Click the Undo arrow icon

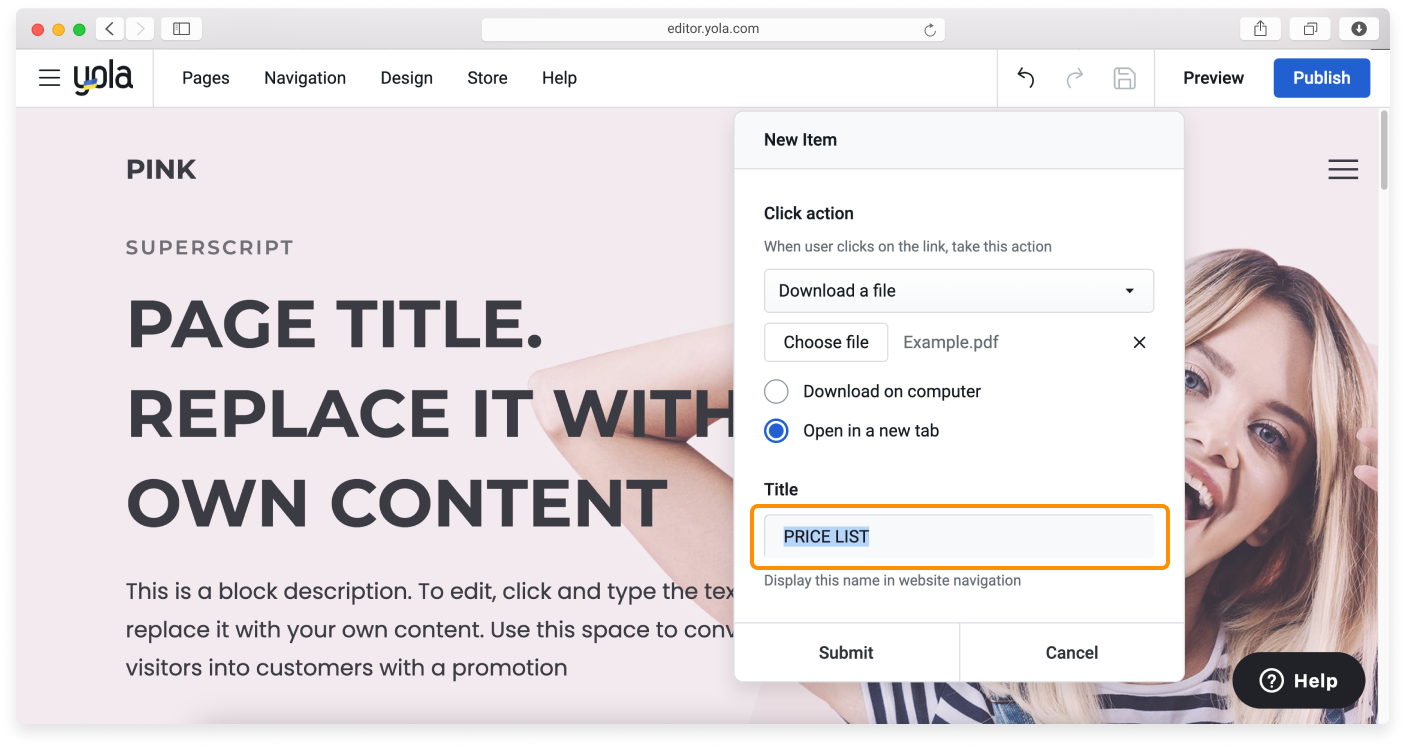[1025, 77]
